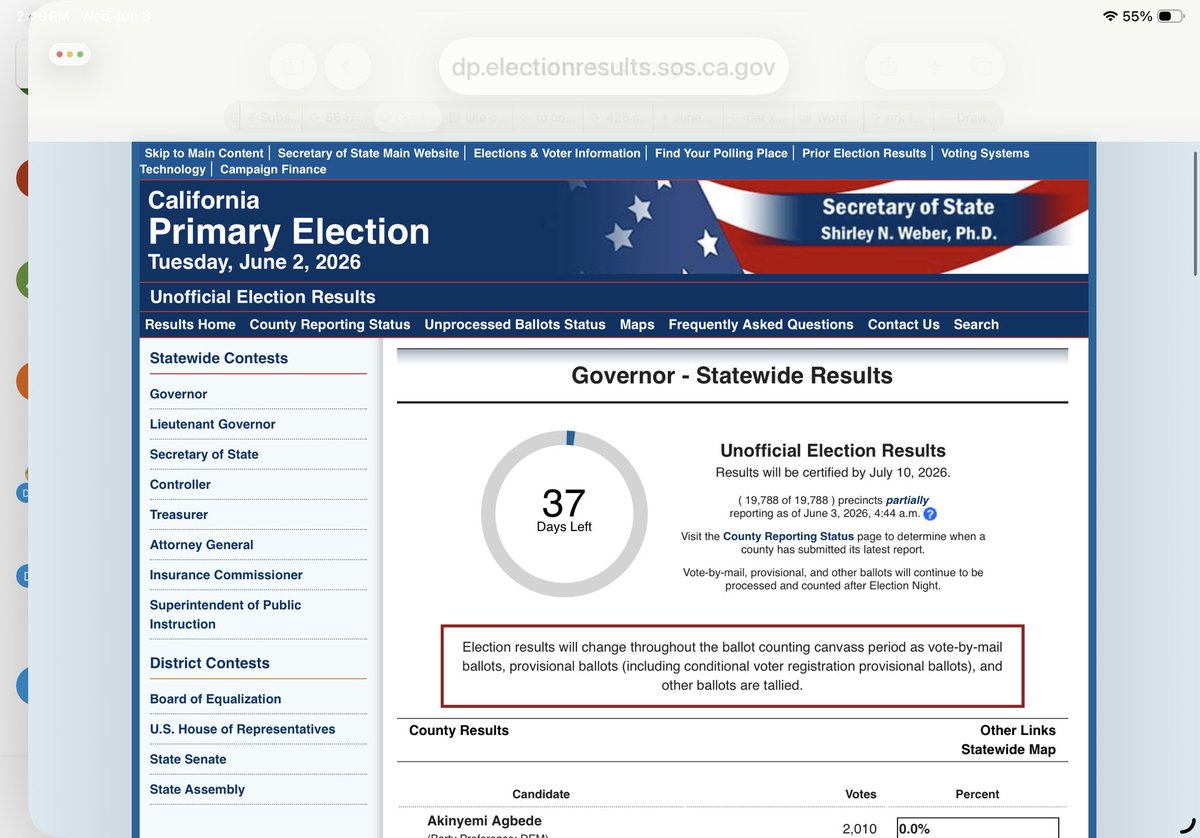This screenshot has width=1200, height=838.
Task: Select Governor in Statewide Contests
Action: 179,394
